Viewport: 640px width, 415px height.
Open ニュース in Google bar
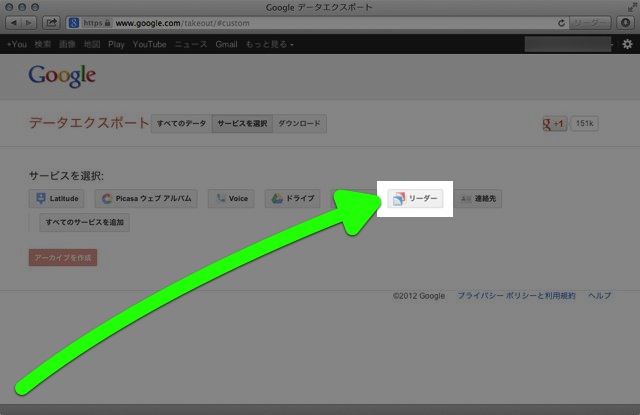coord(191,44)
